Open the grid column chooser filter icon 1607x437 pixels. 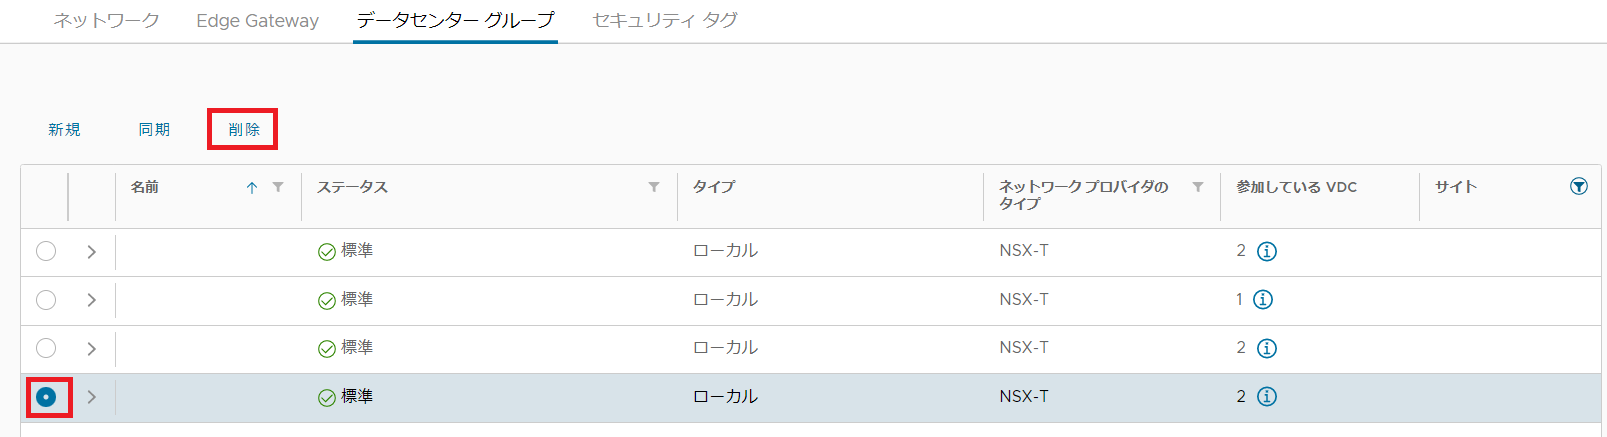[1579, 186]
